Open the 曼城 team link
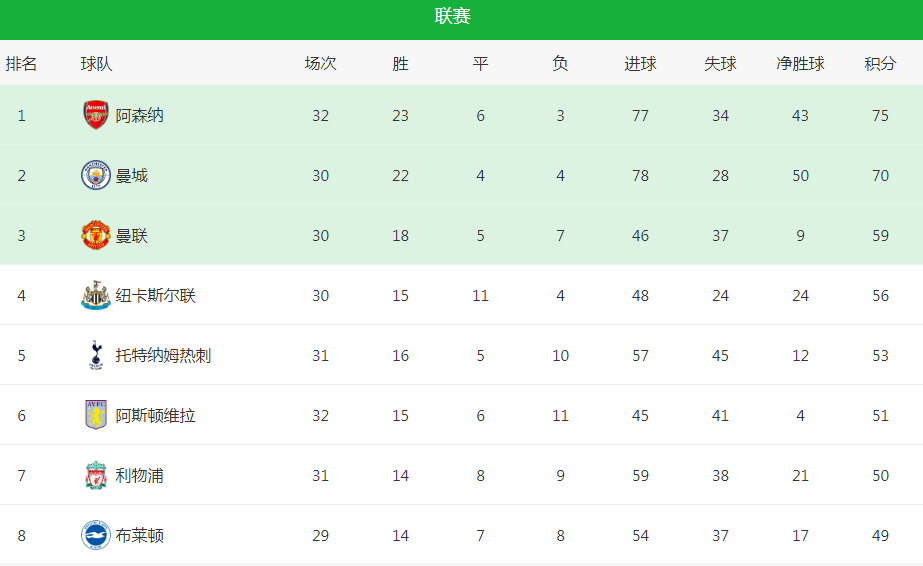The image size is (923, 566). 132,176
